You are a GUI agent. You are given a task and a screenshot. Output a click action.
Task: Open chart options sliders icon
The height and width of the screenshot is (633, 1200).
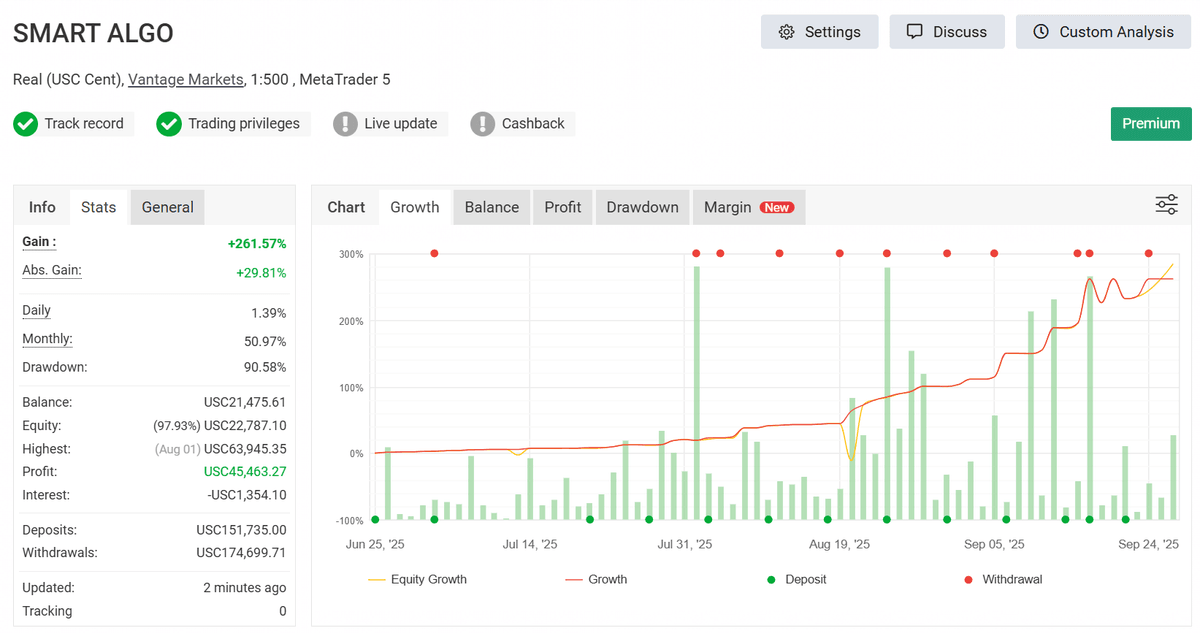coord(1166,205)
